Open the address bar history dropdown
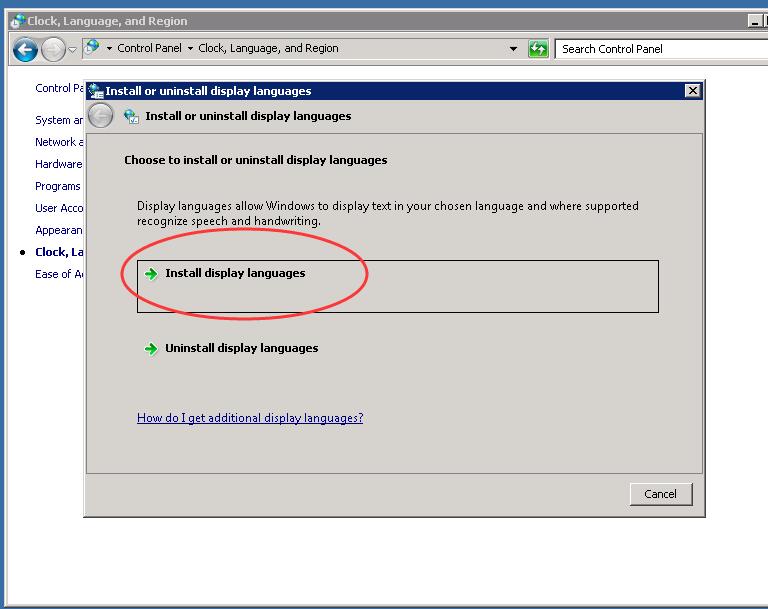768x609 pixels. 514,49
